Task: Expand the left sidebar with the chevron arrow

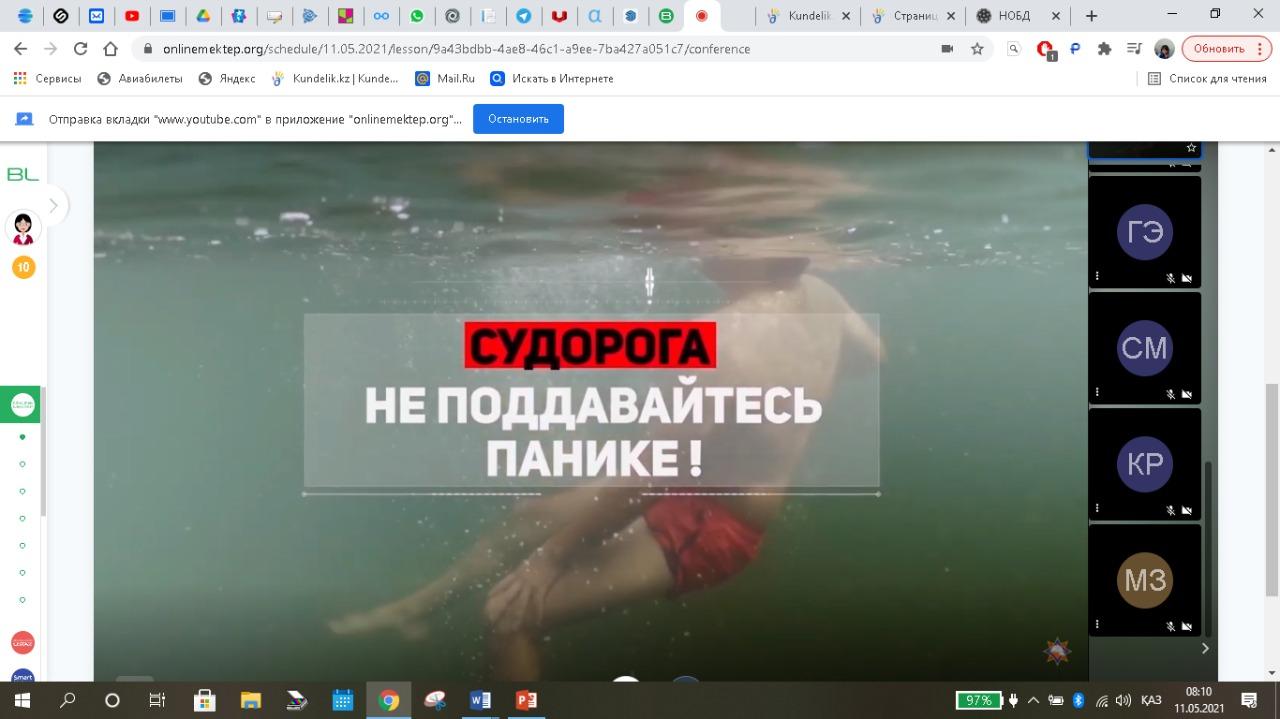Action: [x=53, y=206]
